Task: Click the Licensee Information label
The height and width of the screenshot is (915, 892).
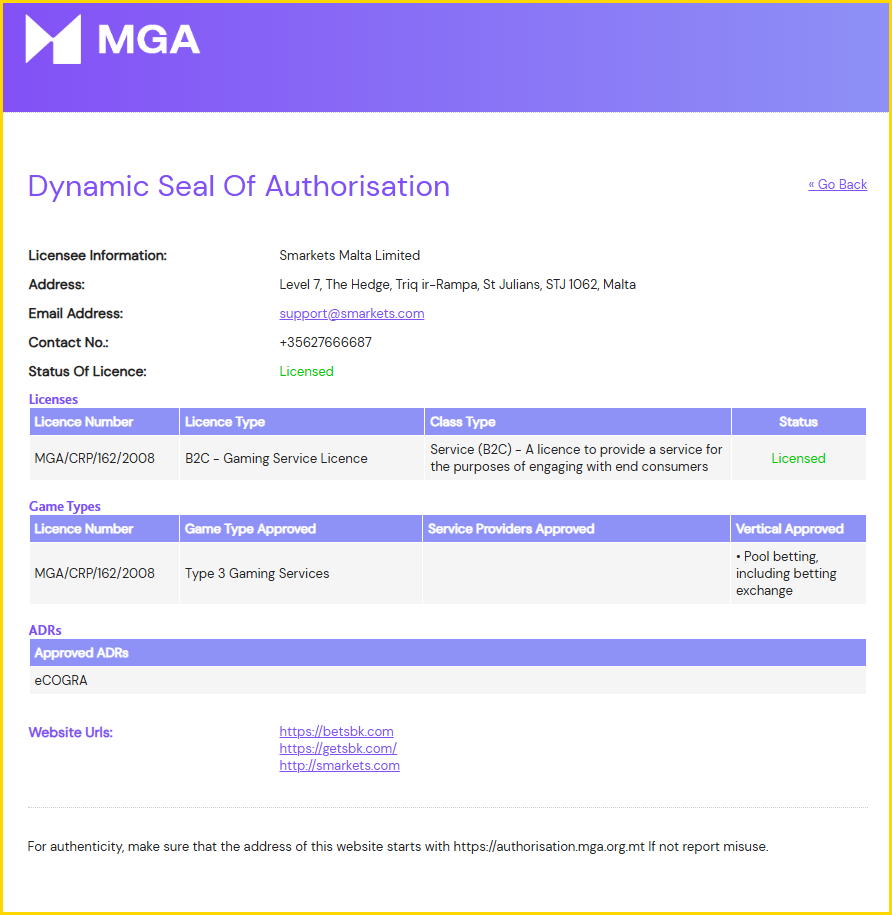Action: [97, 256]
